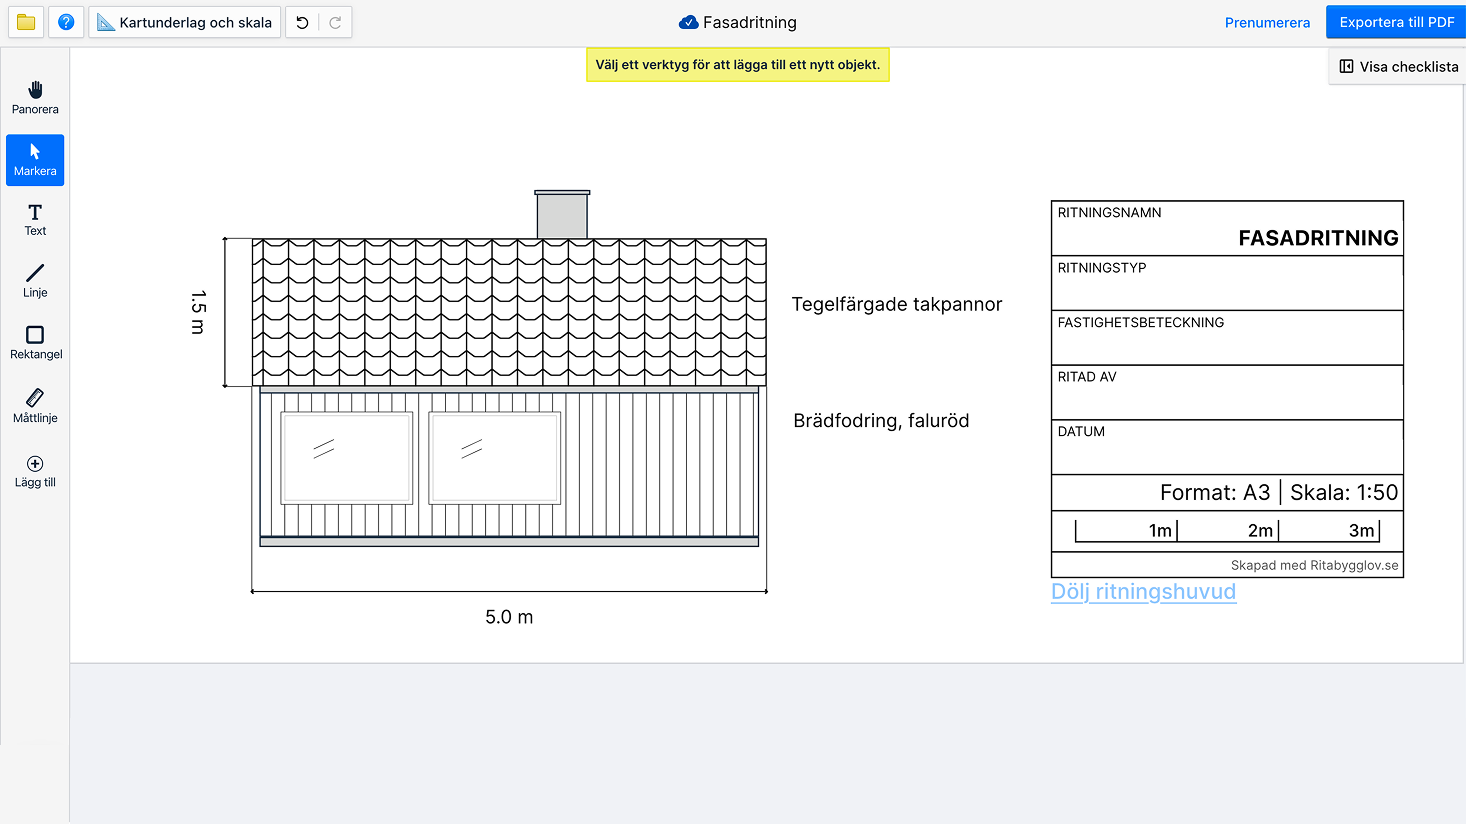Open the Lägg till add menu
The image size is (1466, 824).
pyautogui.click(x=35, y=471)
